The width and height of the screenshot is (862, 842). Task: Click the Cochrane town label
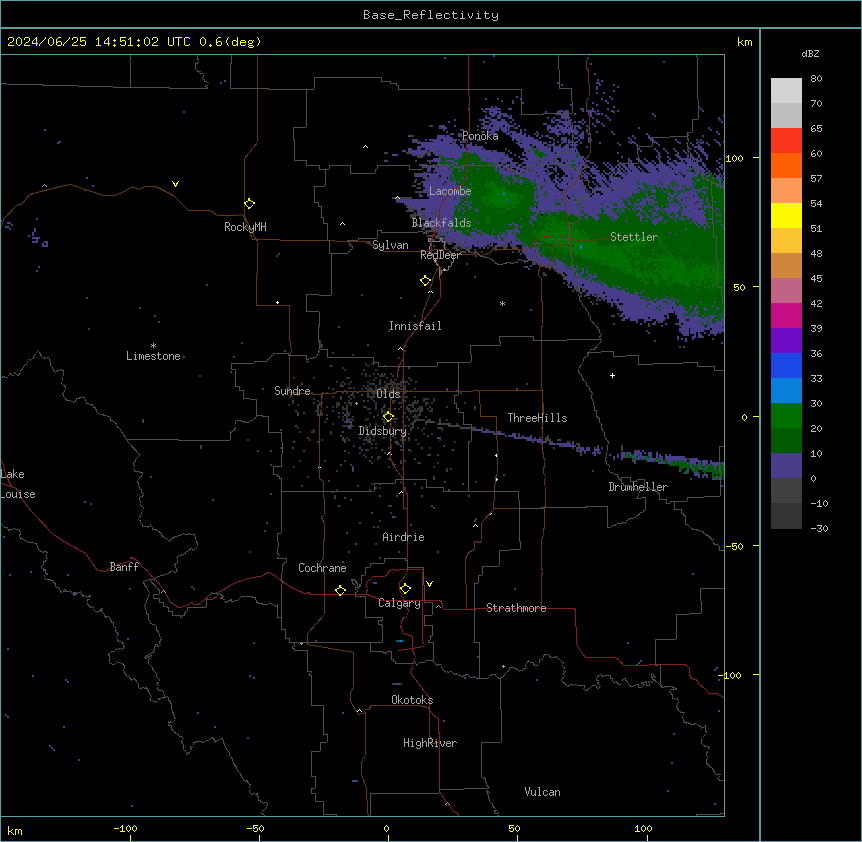(322, 568)
